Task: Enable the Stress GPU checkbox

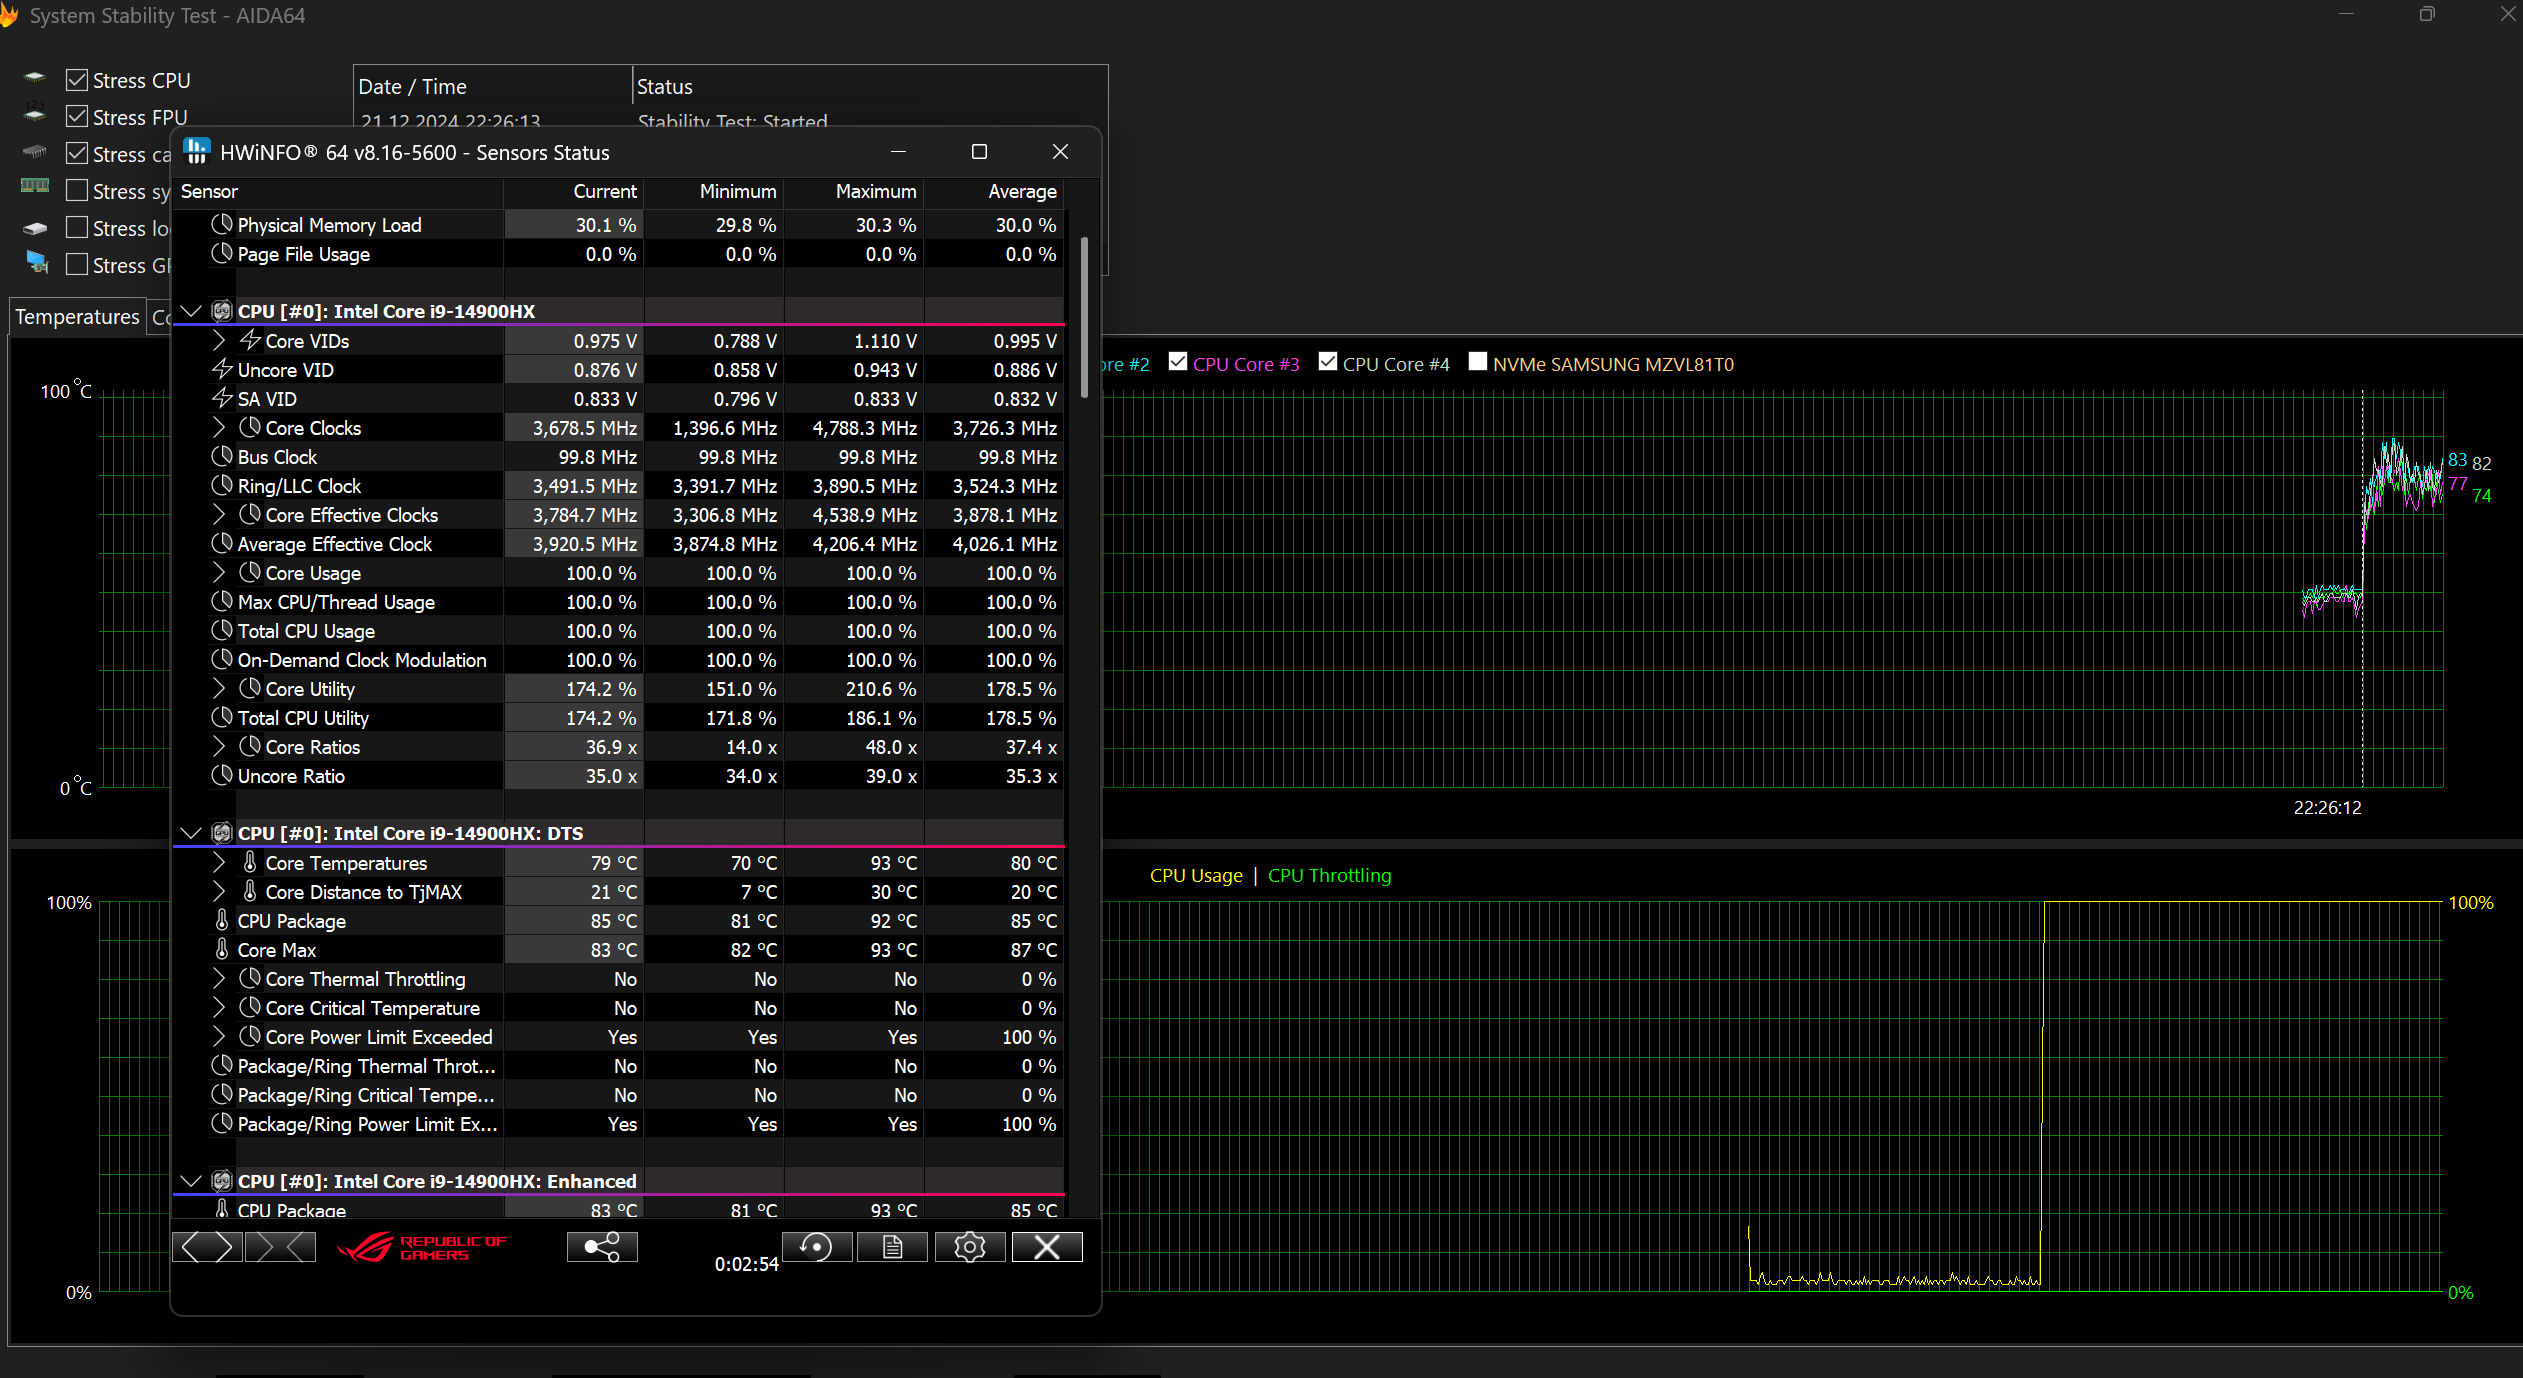Action: tap(77, 264)
